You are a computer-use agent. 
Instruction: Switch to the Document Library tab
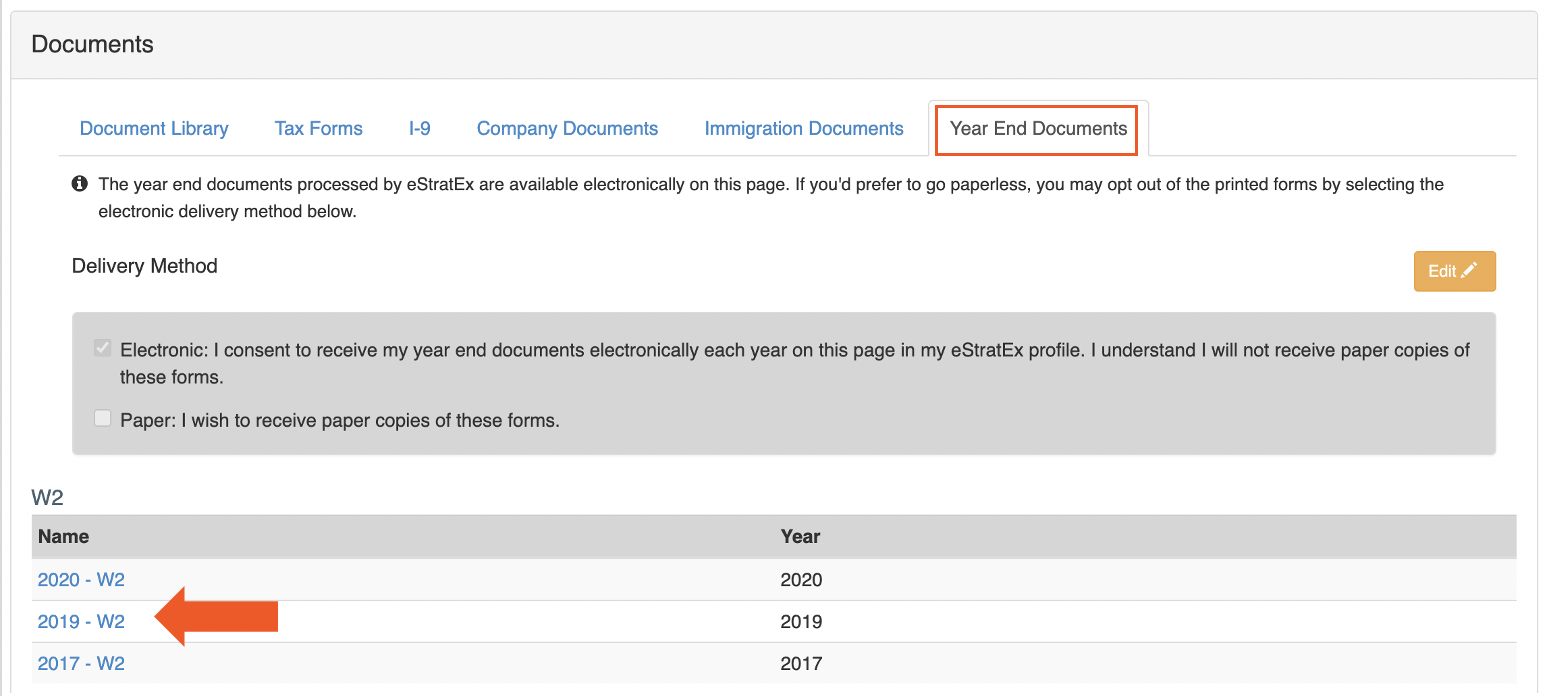pos(154,128)
